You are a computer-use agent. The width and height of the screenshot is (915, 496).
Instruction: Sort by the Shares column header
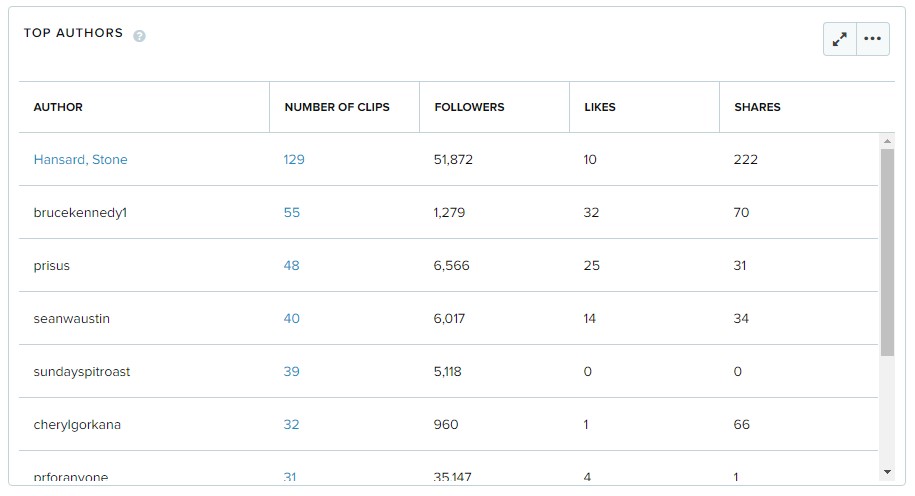[x=757, y=107]
